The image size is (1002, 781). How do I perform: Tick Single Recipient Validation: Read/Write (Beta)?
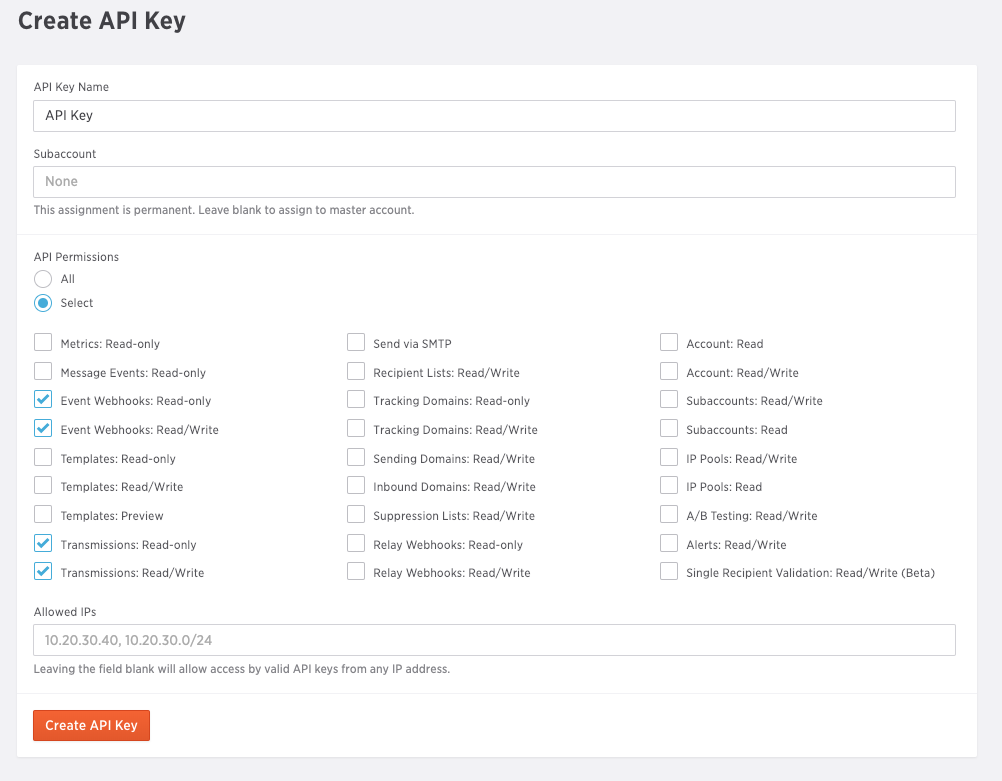coord(669,571)
